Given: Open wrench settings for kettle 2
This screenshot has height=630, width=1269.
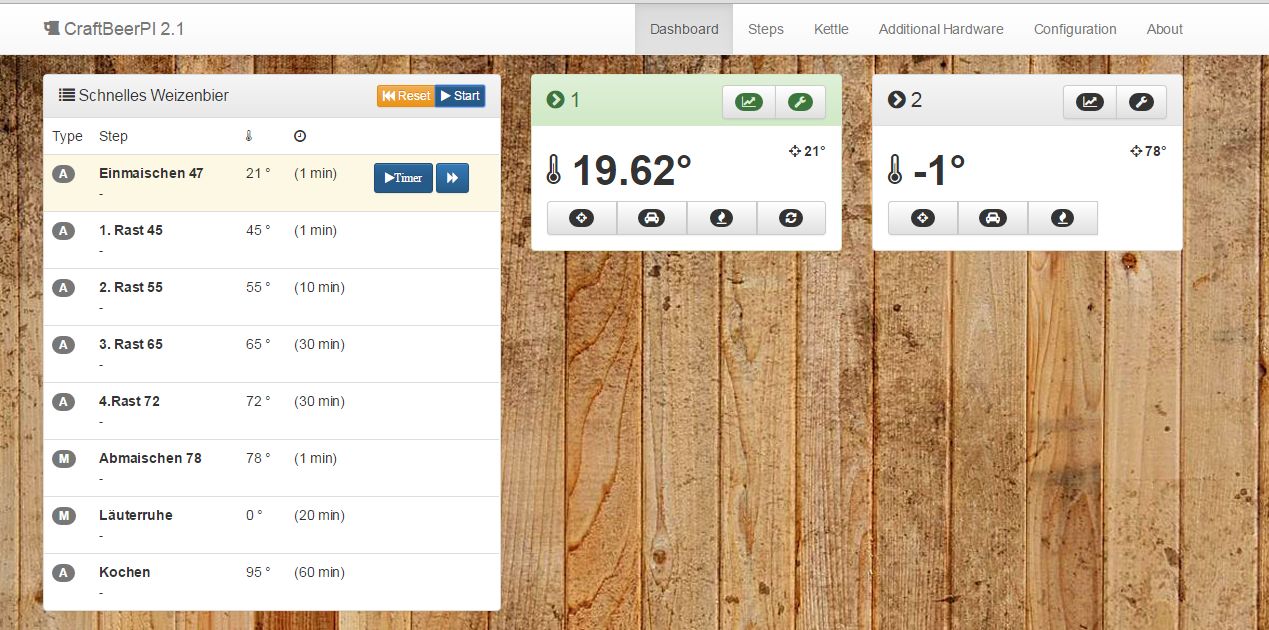Looking at the screenshot, I should coord(1141,102).
